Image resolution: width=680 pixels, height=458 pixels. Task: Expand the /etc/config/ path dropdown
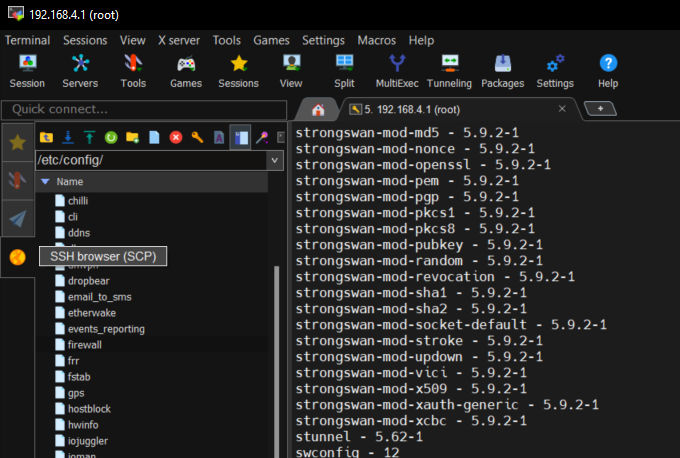coord(274,160)
